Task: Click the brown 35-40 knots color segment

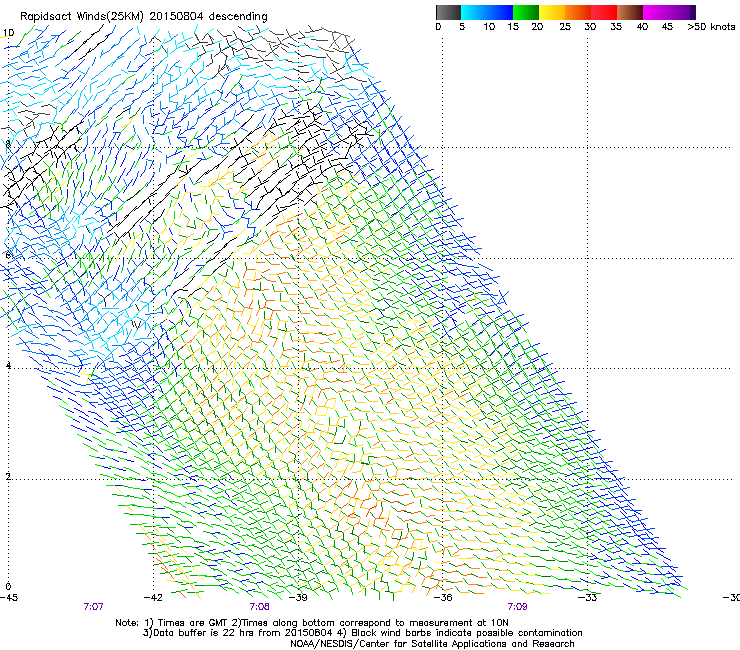Action: coord(630,12)
